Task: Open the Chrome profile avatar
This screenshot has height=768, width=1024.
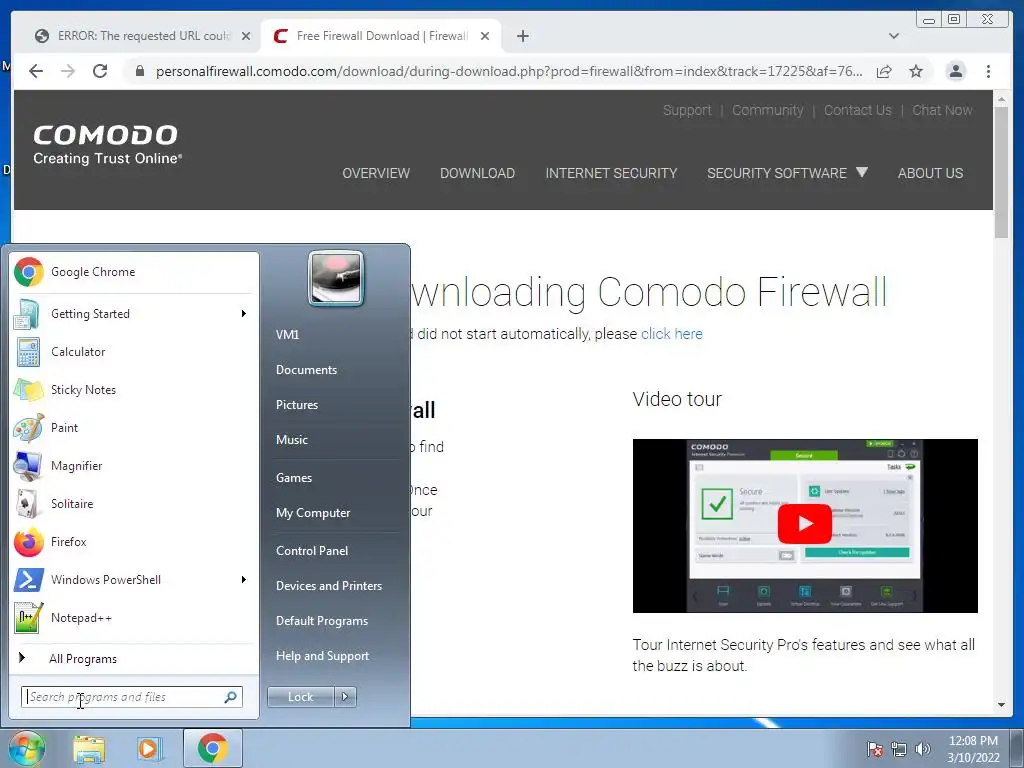Action: pyautogui.click(x=955, y=71)
